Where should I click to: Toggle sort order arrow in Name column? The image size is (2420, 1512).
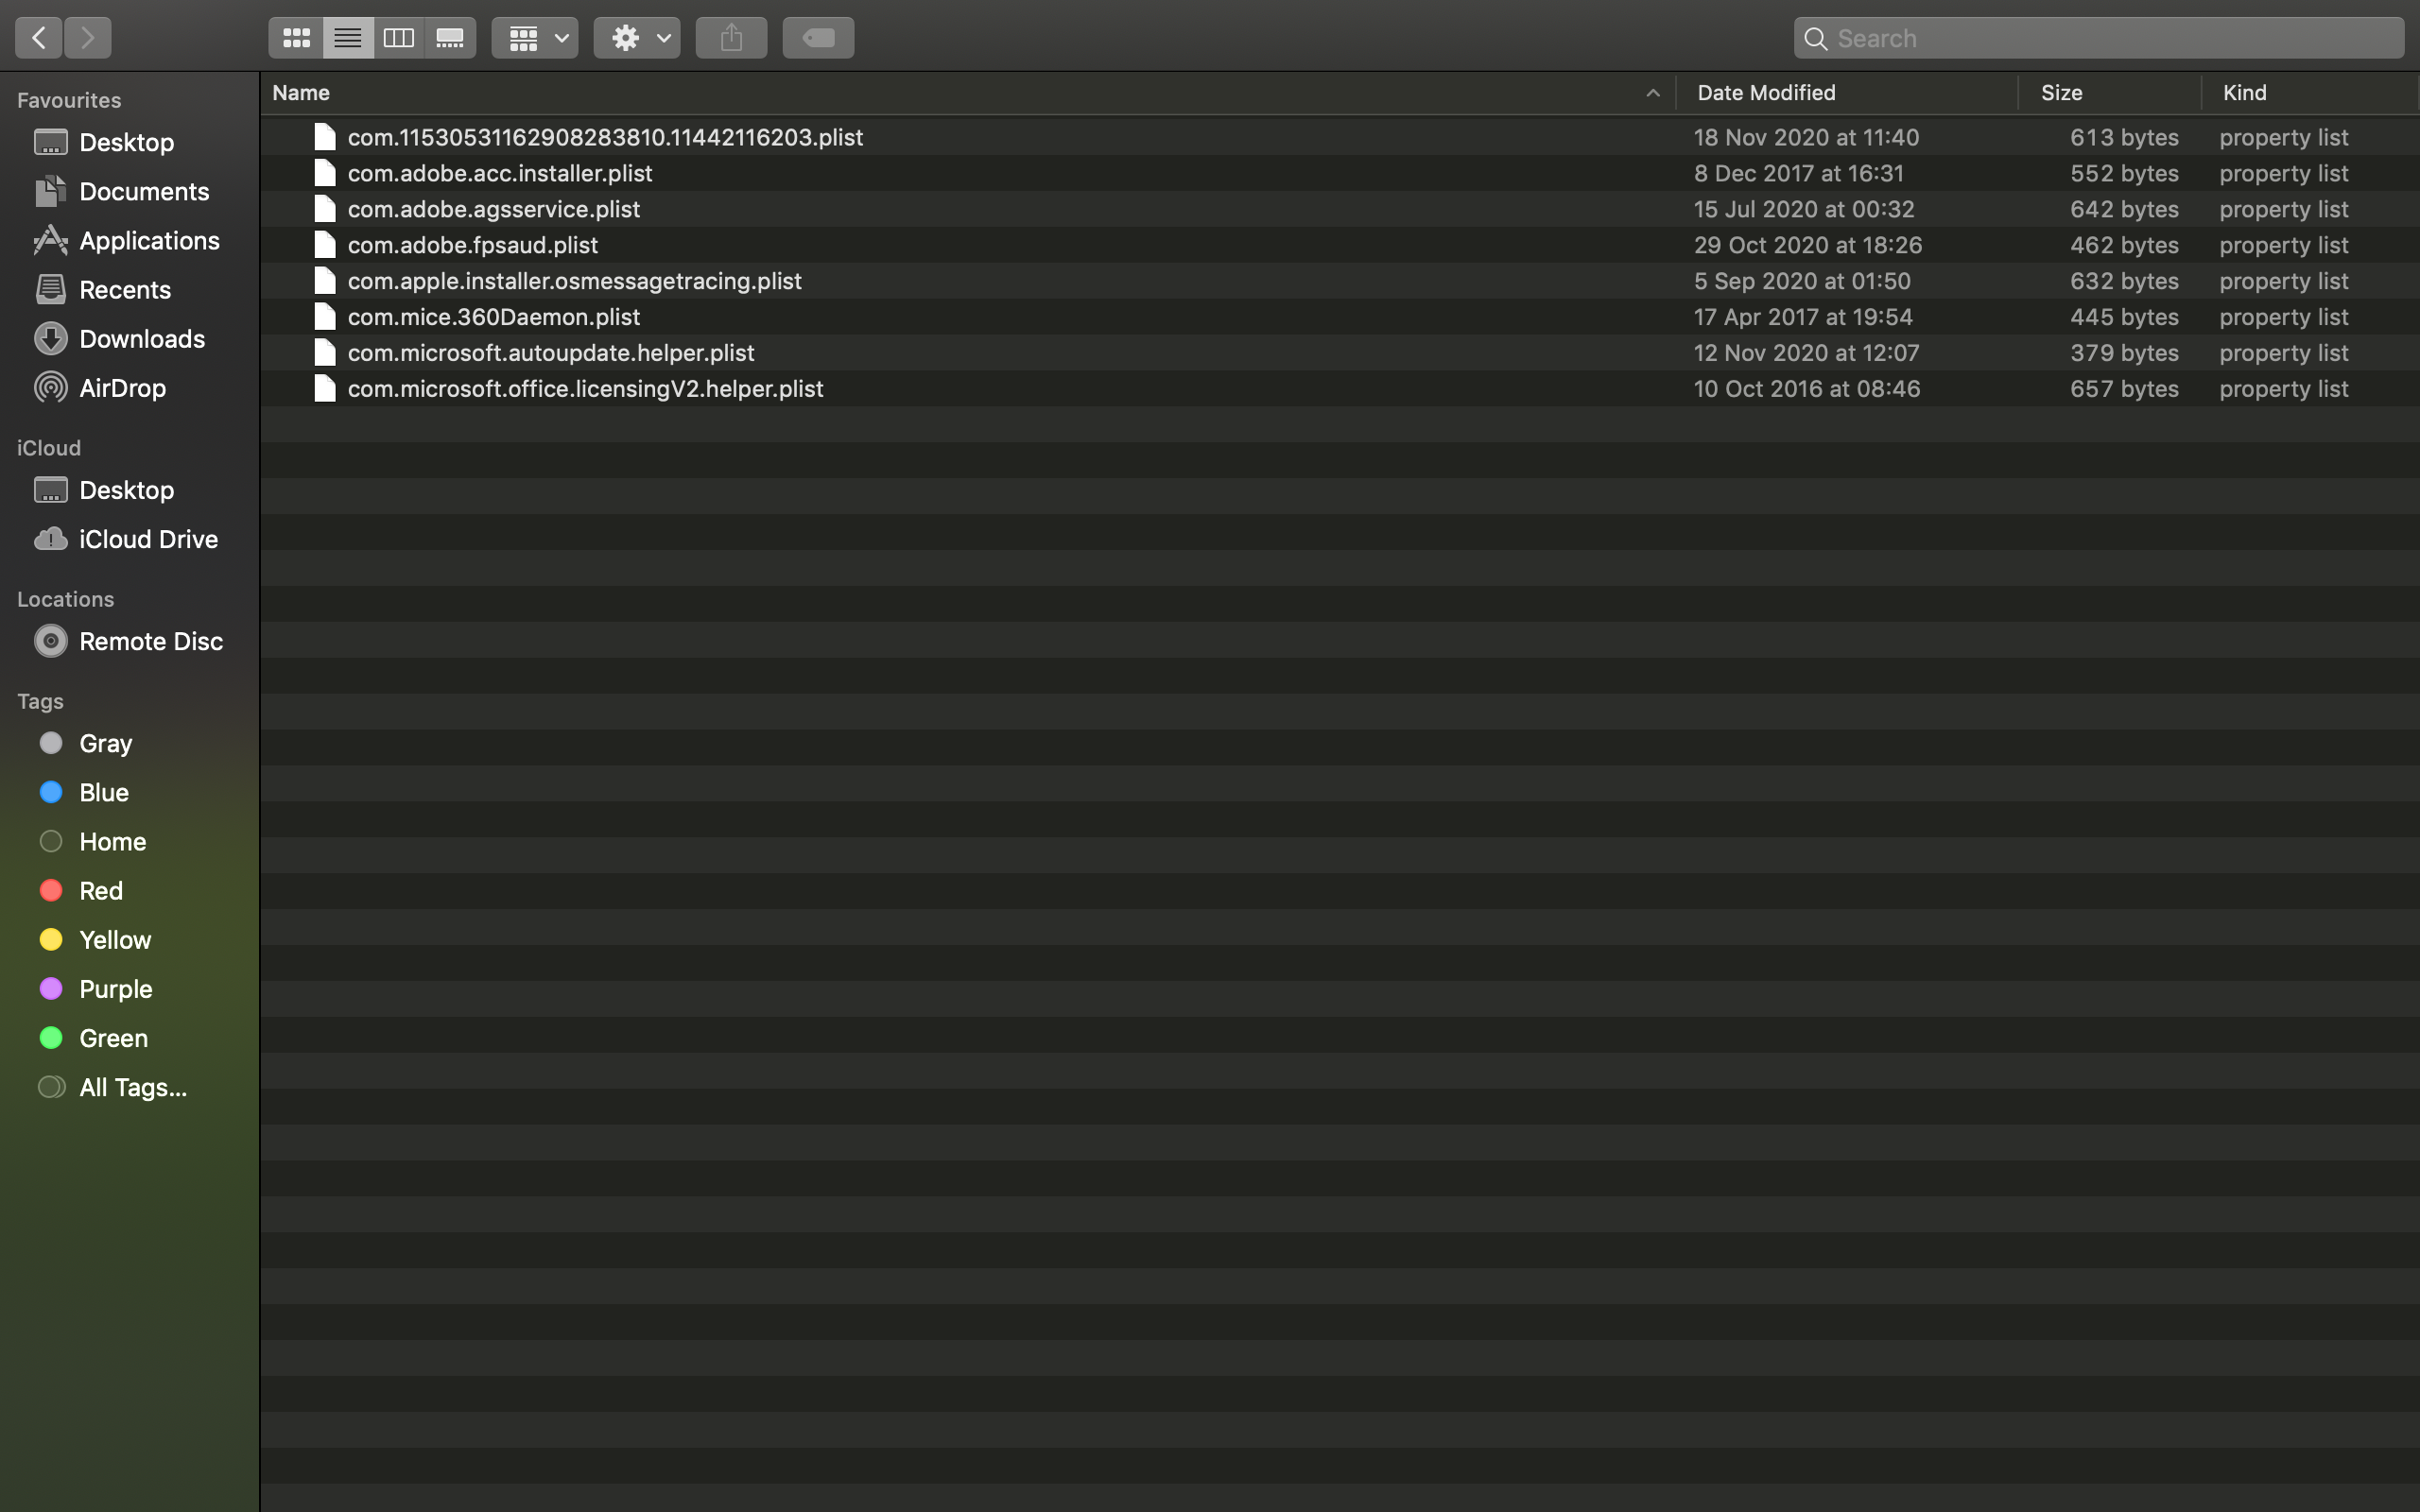pos(1652,93)
